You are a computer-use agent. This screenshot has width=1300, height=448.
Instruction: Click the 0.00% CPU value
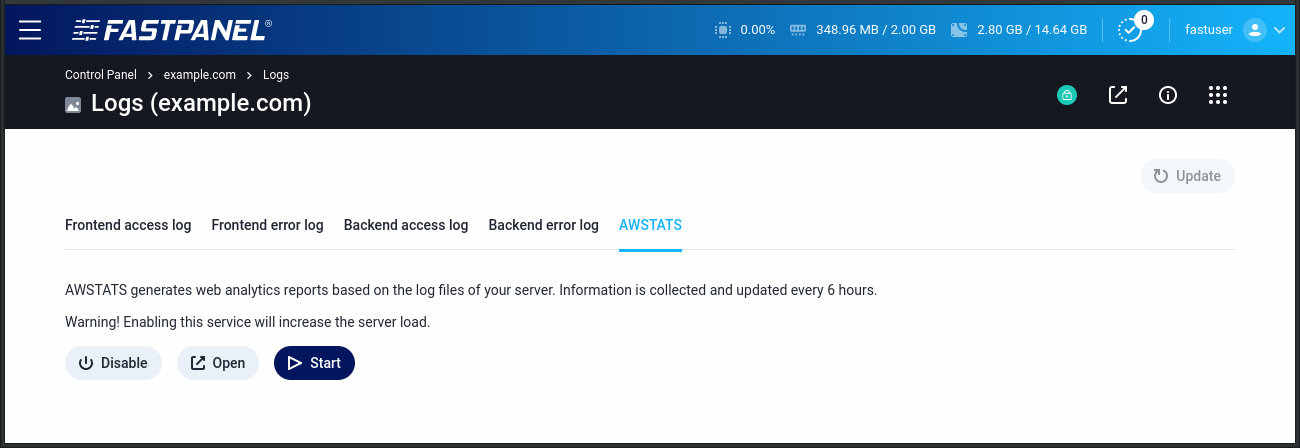click(x=758, y=30)
